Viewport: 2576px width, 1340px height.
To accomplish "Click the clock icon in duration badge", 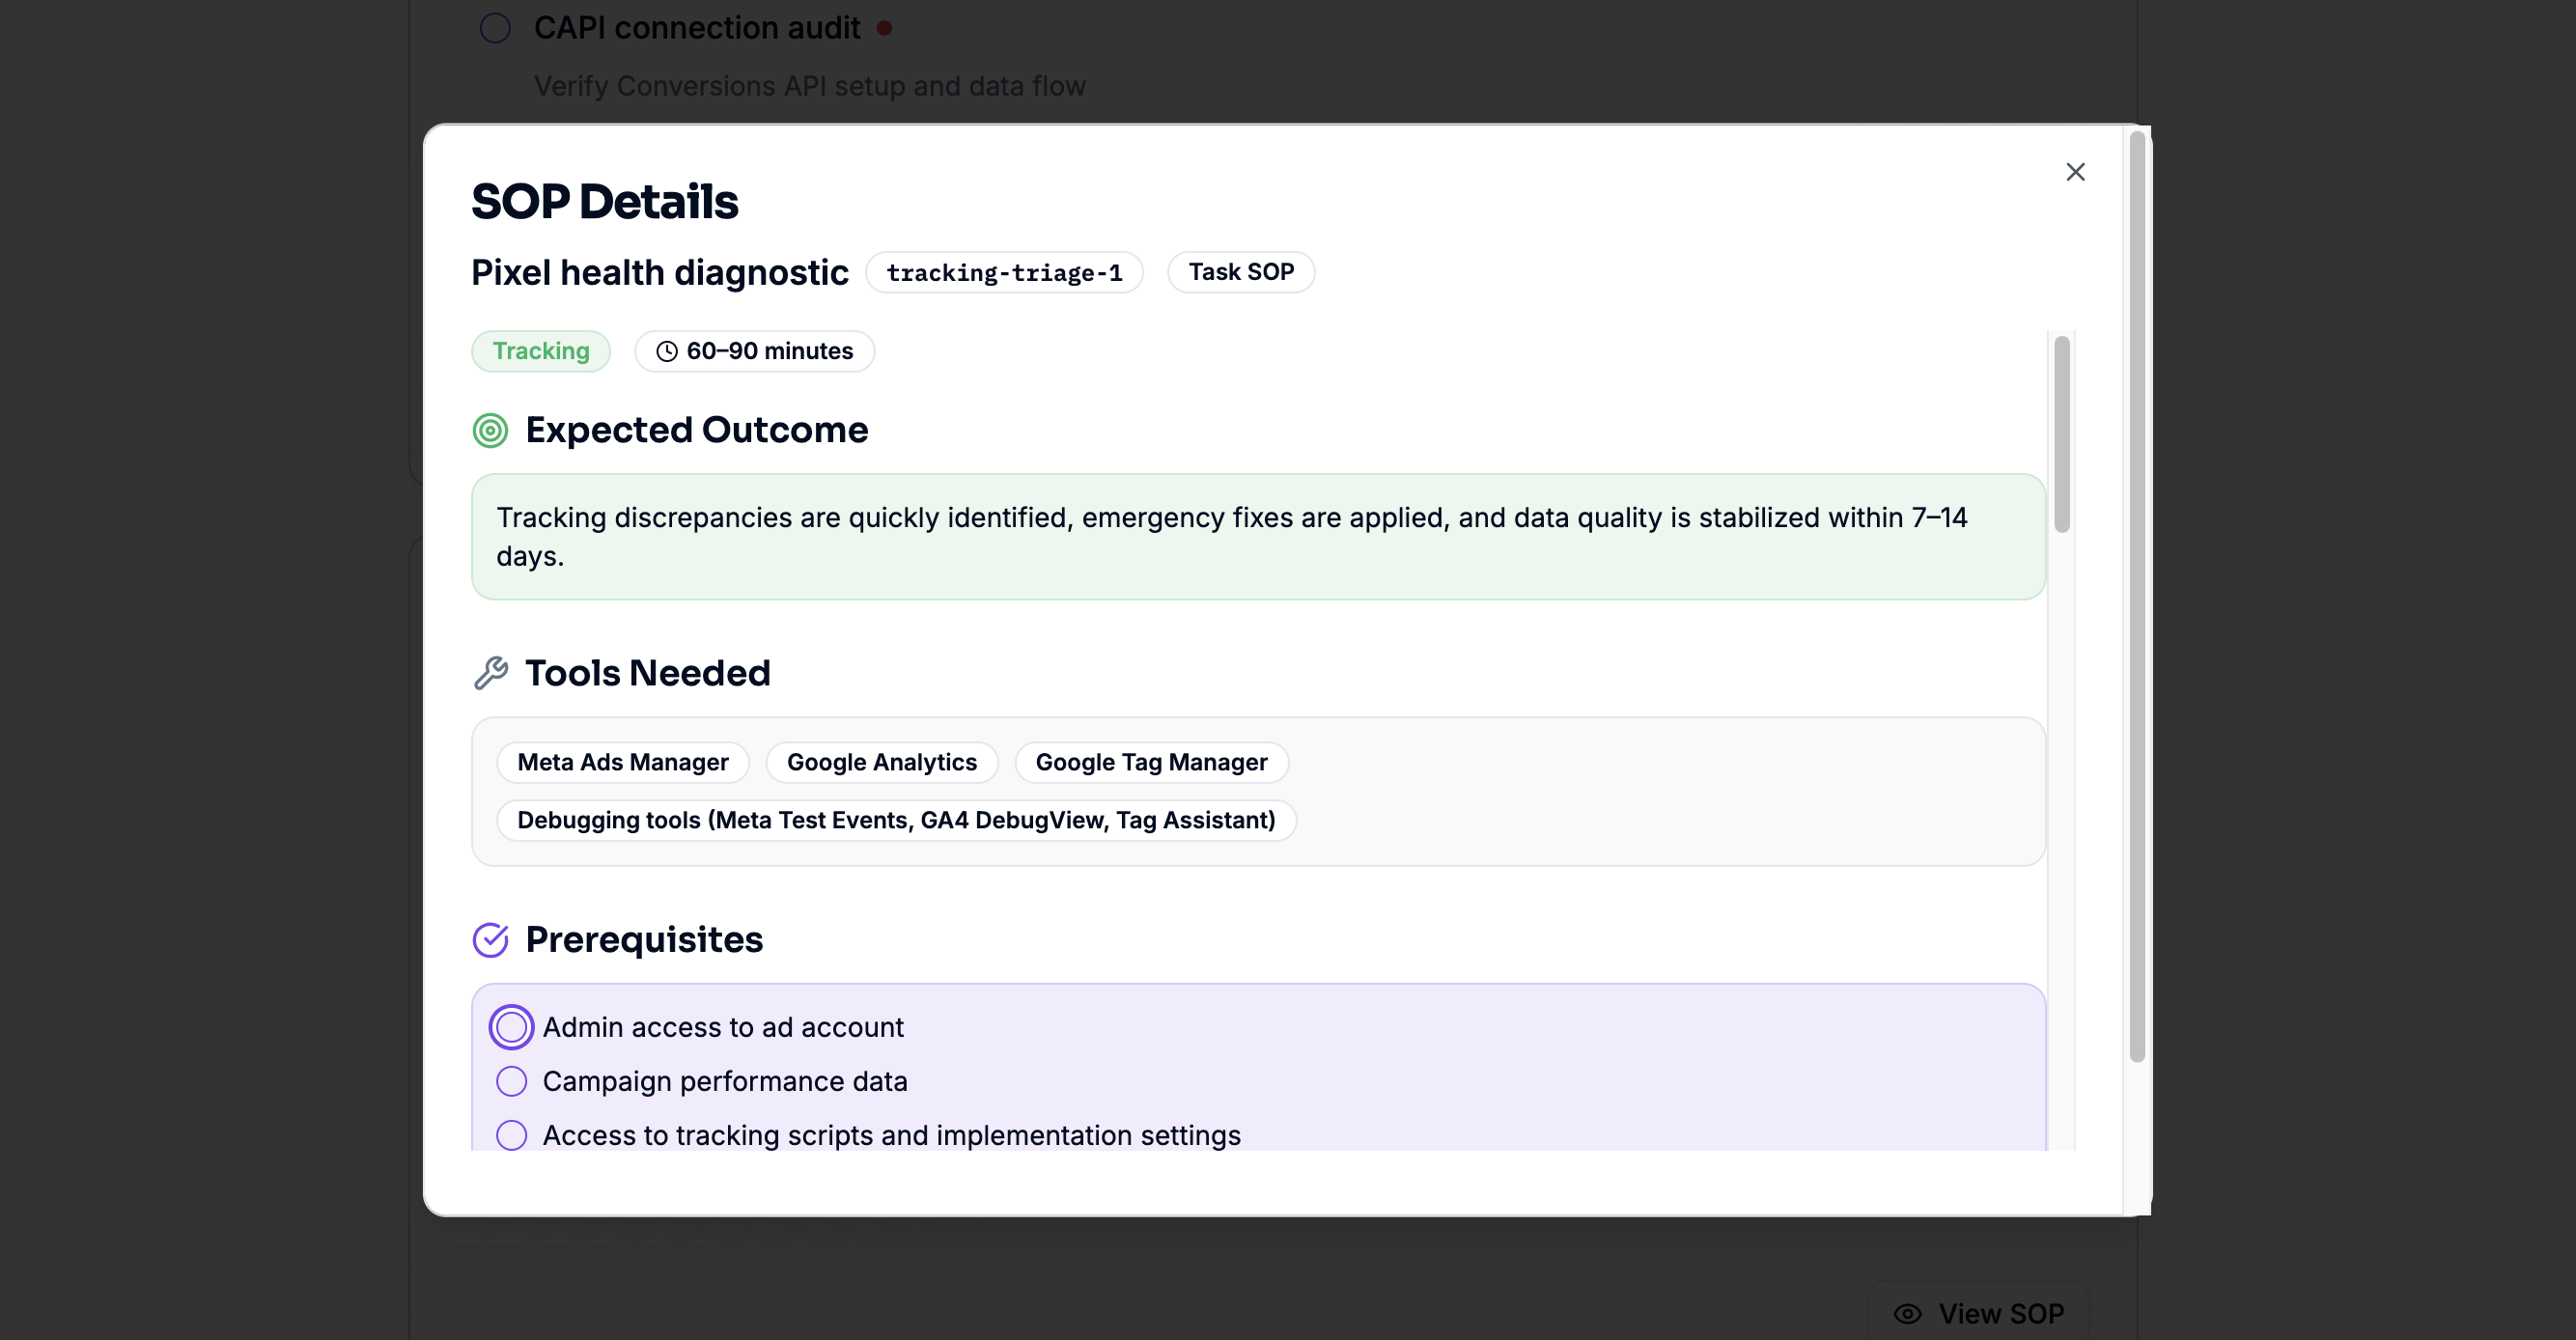I will coord(666,352).
